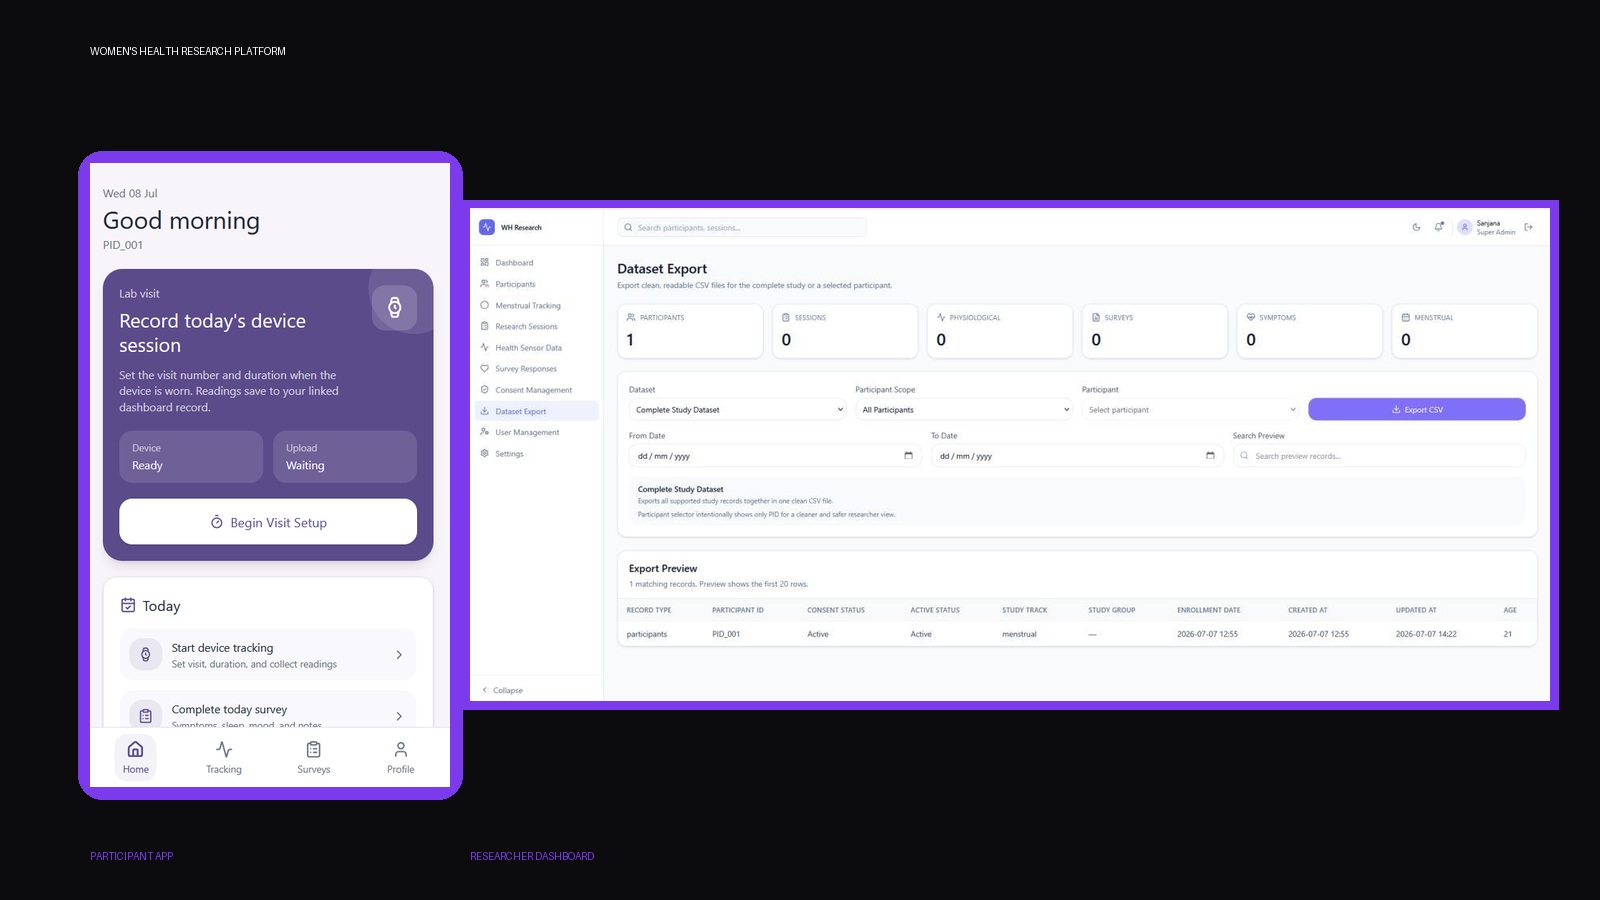Open Dashboard in the researcher sidebar

coord(536,263)
